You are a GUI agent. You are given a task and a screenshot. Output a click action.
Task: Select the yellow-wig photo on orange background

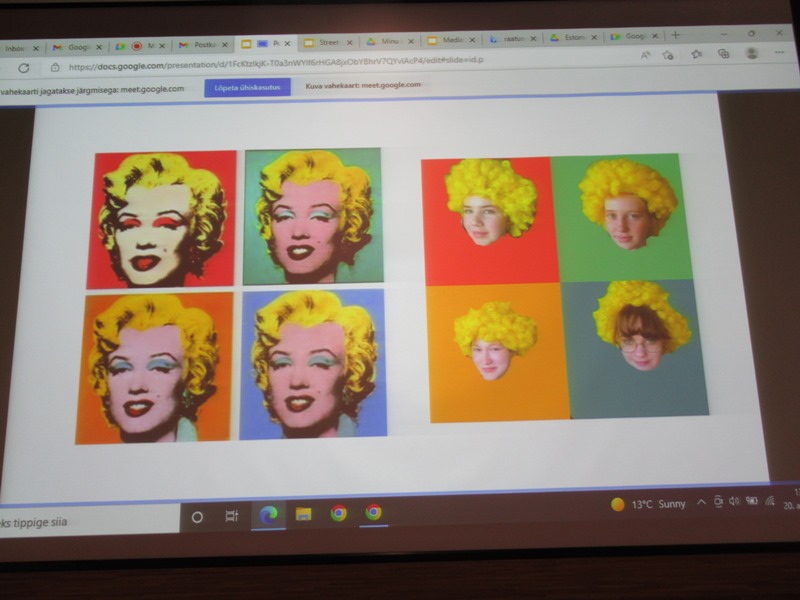click(x=499, y=353)
